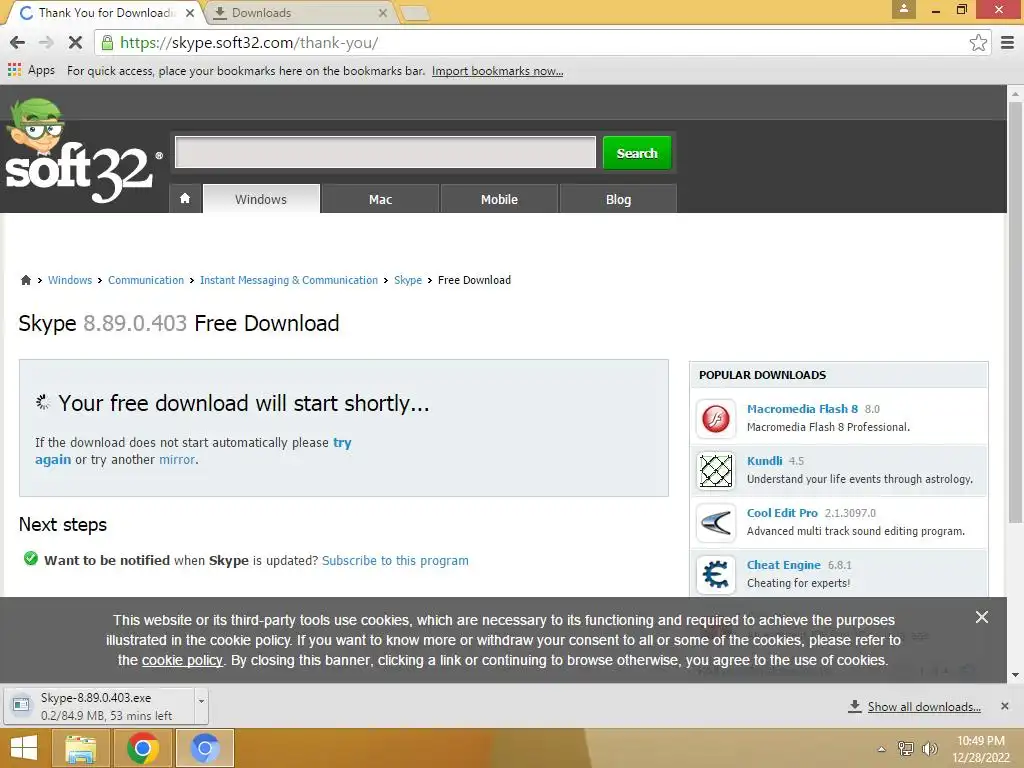Click the Communication breadcrumb link

[x=146, y=280]
